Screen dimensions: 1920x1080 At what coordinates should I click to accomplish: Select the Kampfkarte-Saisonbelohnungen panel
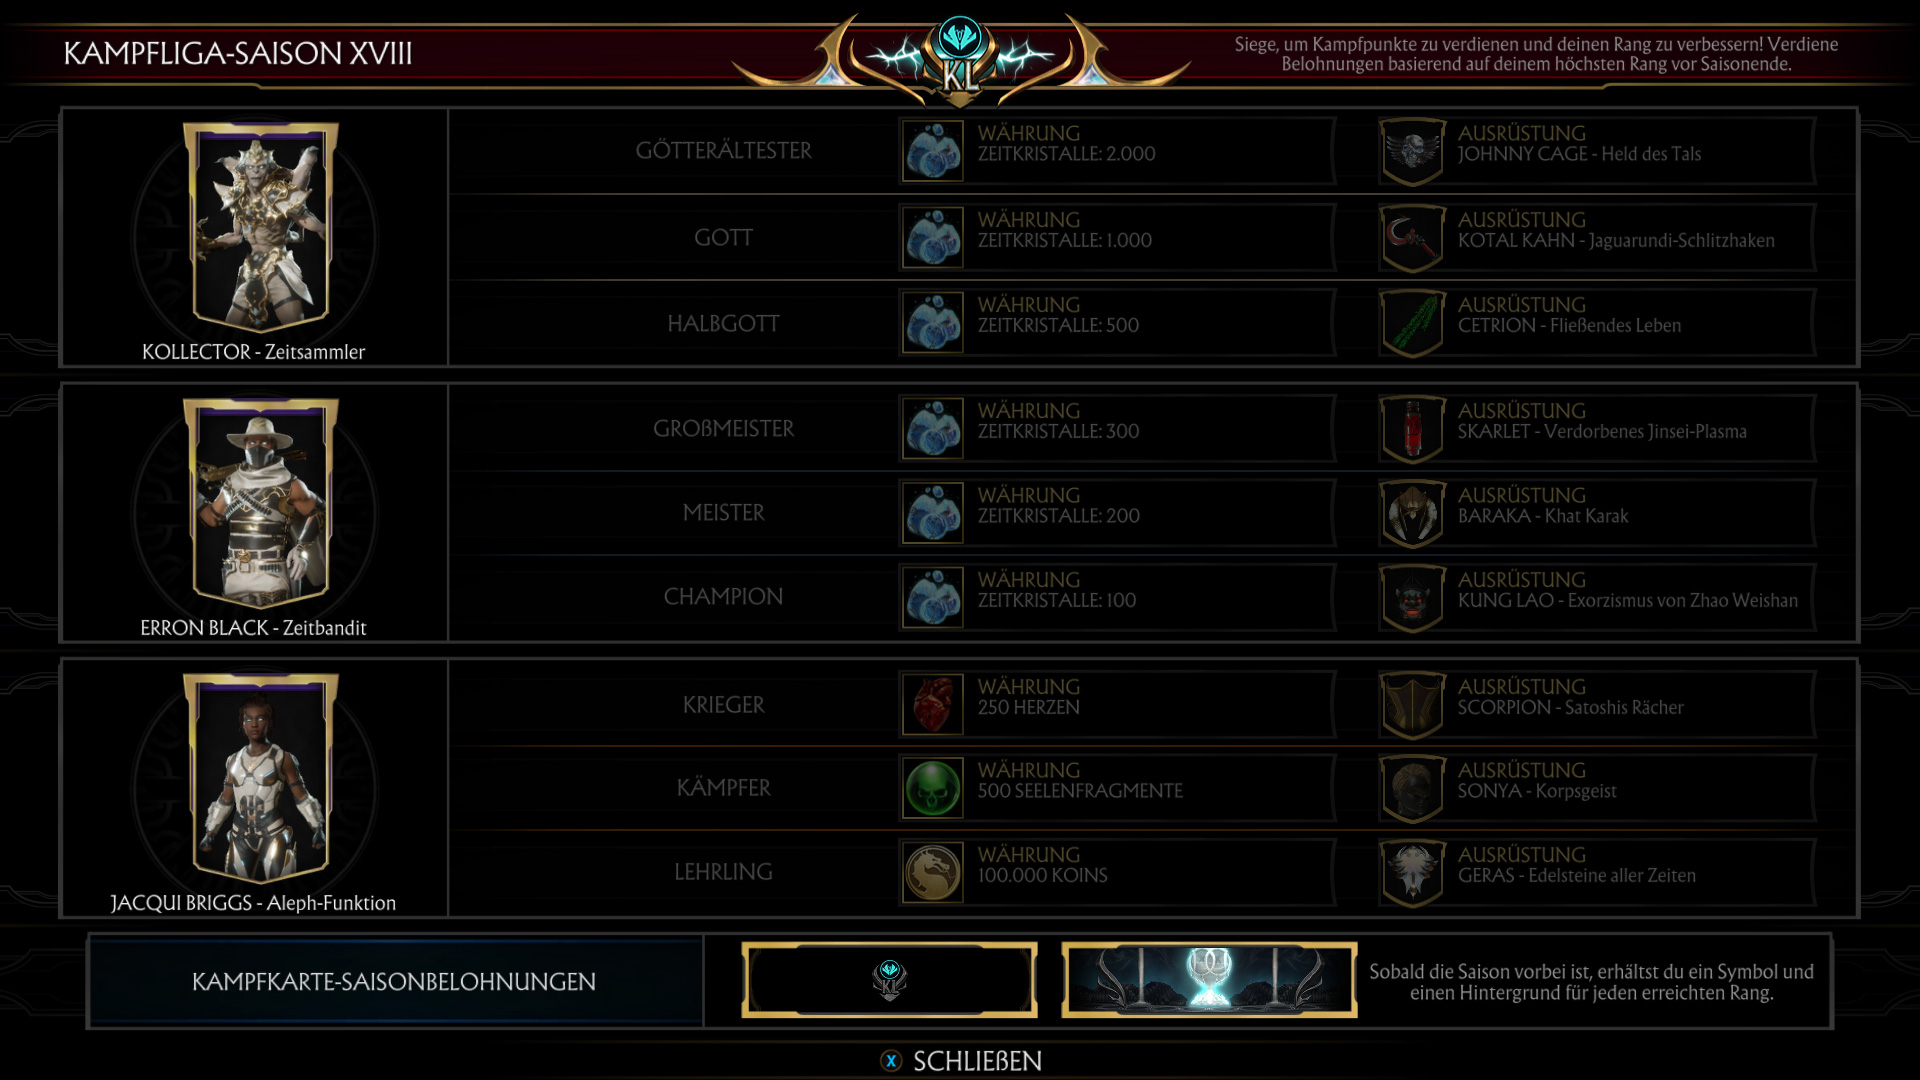[x=395, y=982]
